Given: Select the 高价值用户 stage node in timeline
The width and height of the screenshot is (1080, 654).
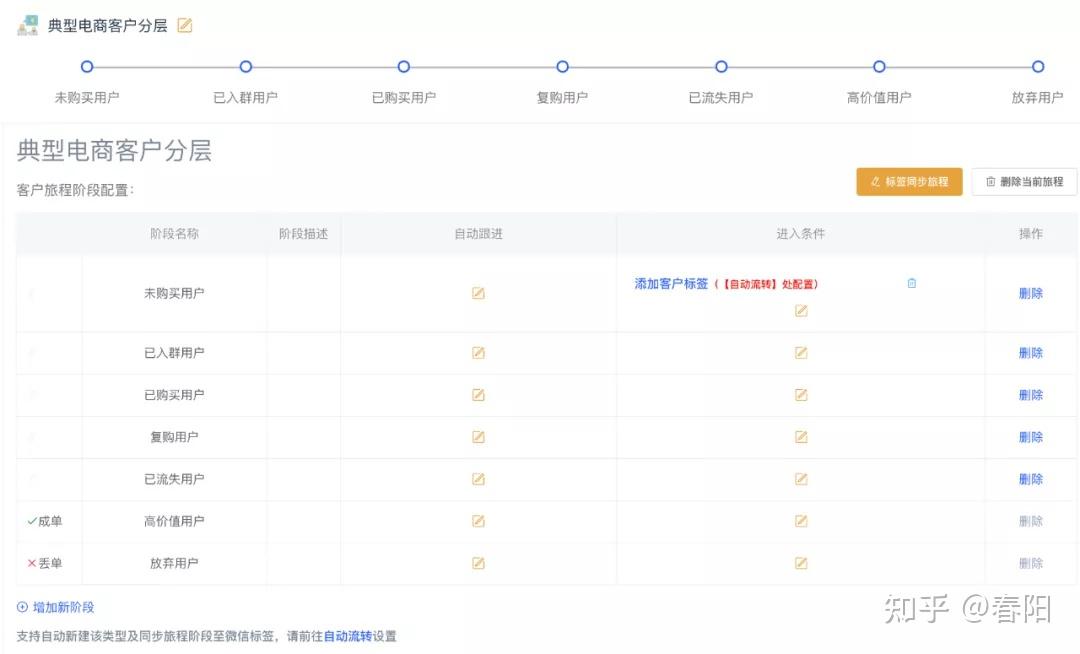Looking at the screenshot, I should coord(879,67).
